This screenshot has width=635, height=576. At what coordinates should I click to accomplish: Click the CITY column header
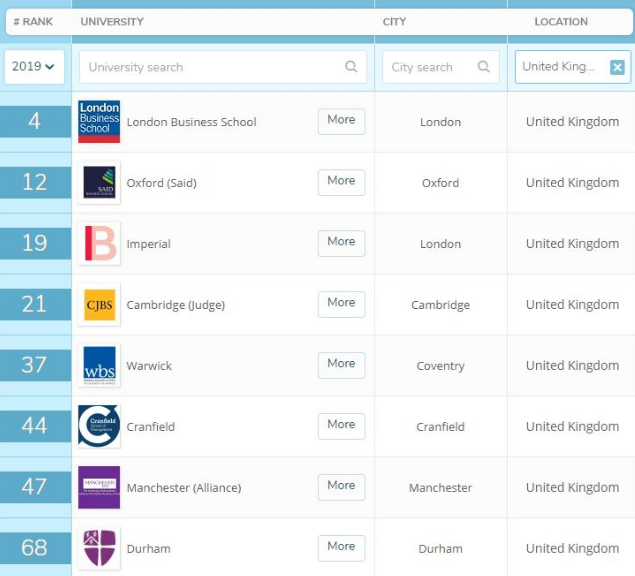[394, 21]
